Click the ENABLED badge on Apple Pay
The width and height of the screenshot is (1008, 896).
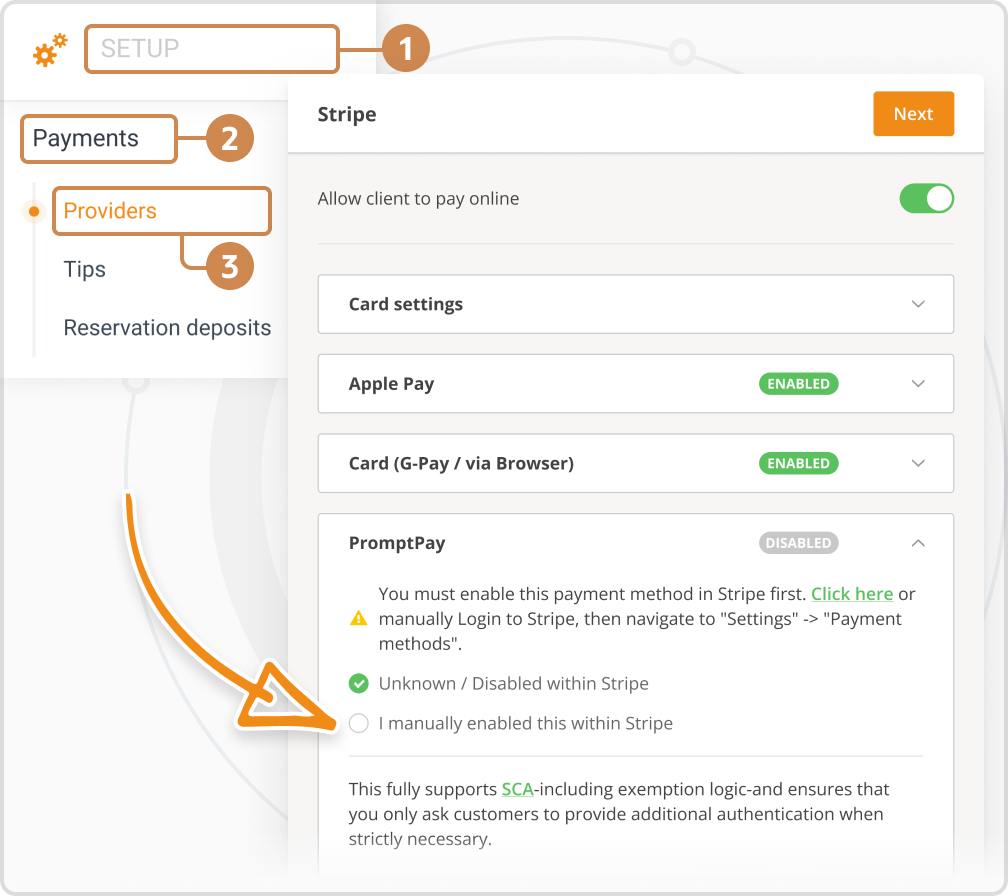798,383
